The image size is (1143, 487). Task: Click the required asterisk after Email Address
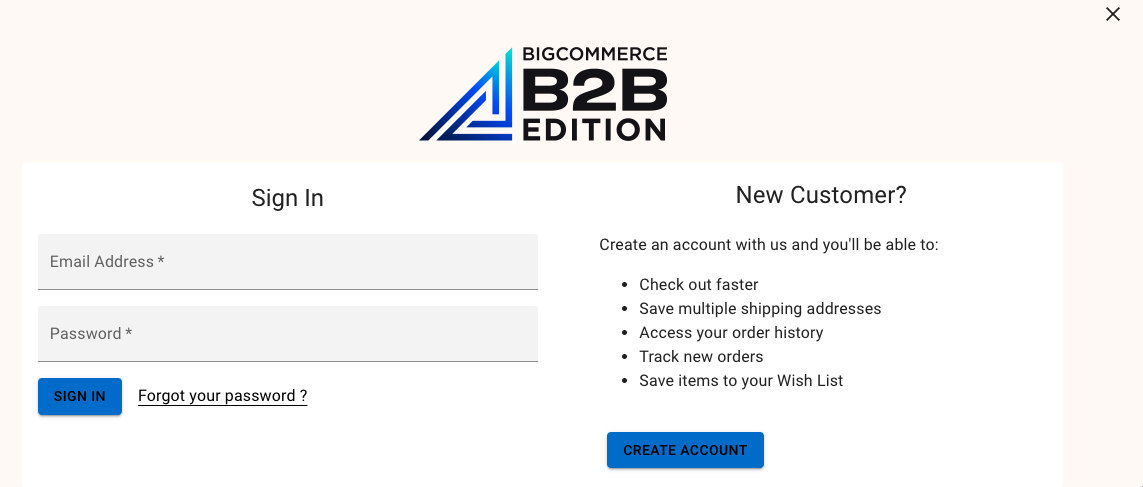[160, 260]
